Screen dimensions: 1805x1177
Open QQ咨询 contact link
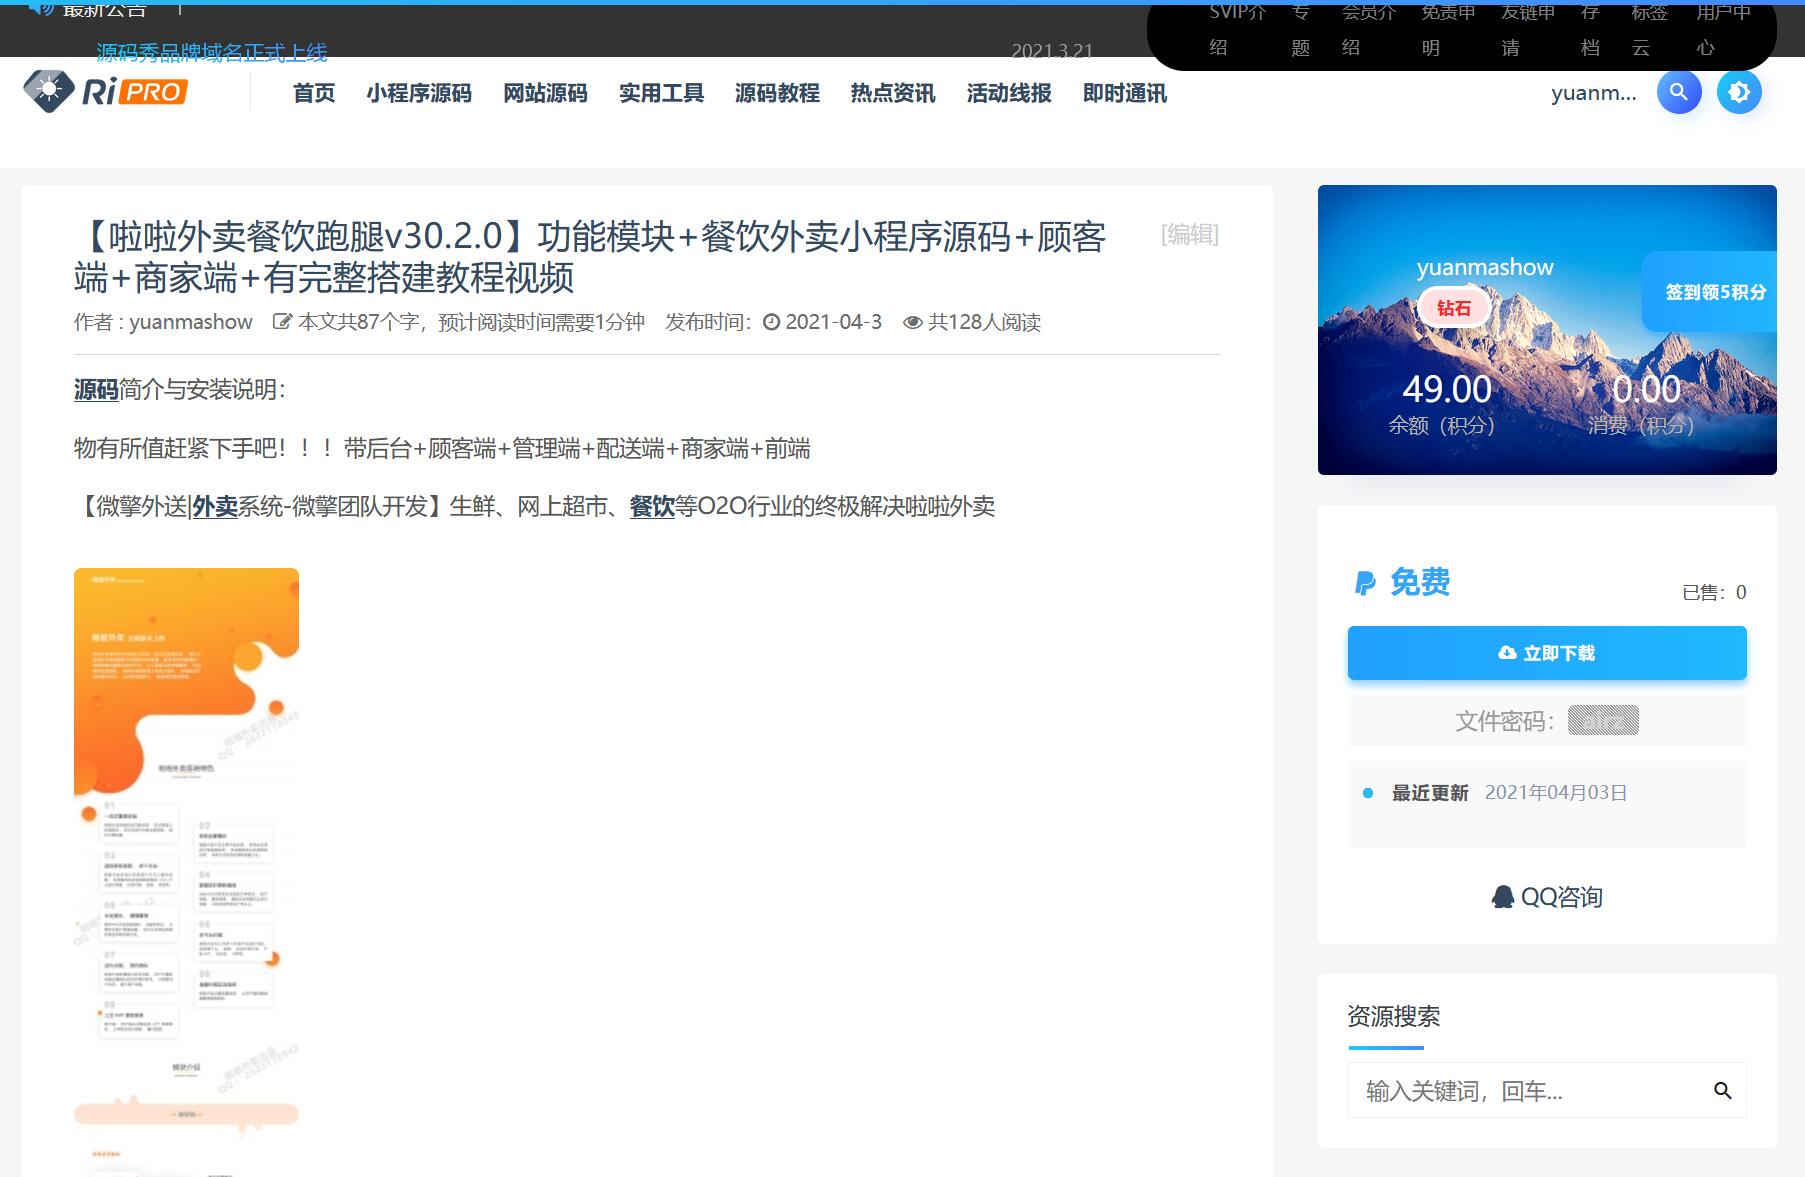(x=1547, y=897)
